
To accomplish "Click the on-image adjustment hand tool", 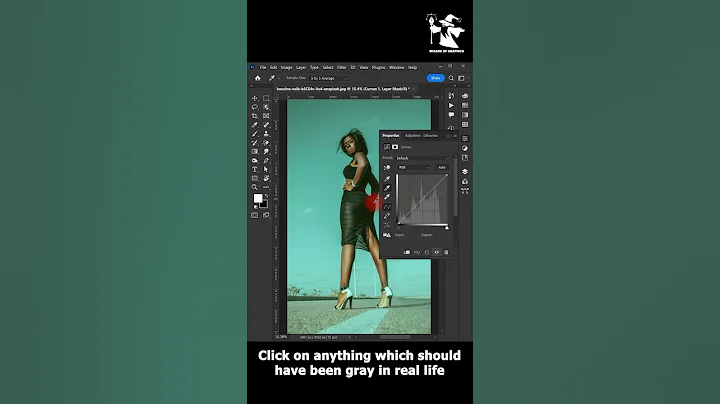I will coord(387,168).
